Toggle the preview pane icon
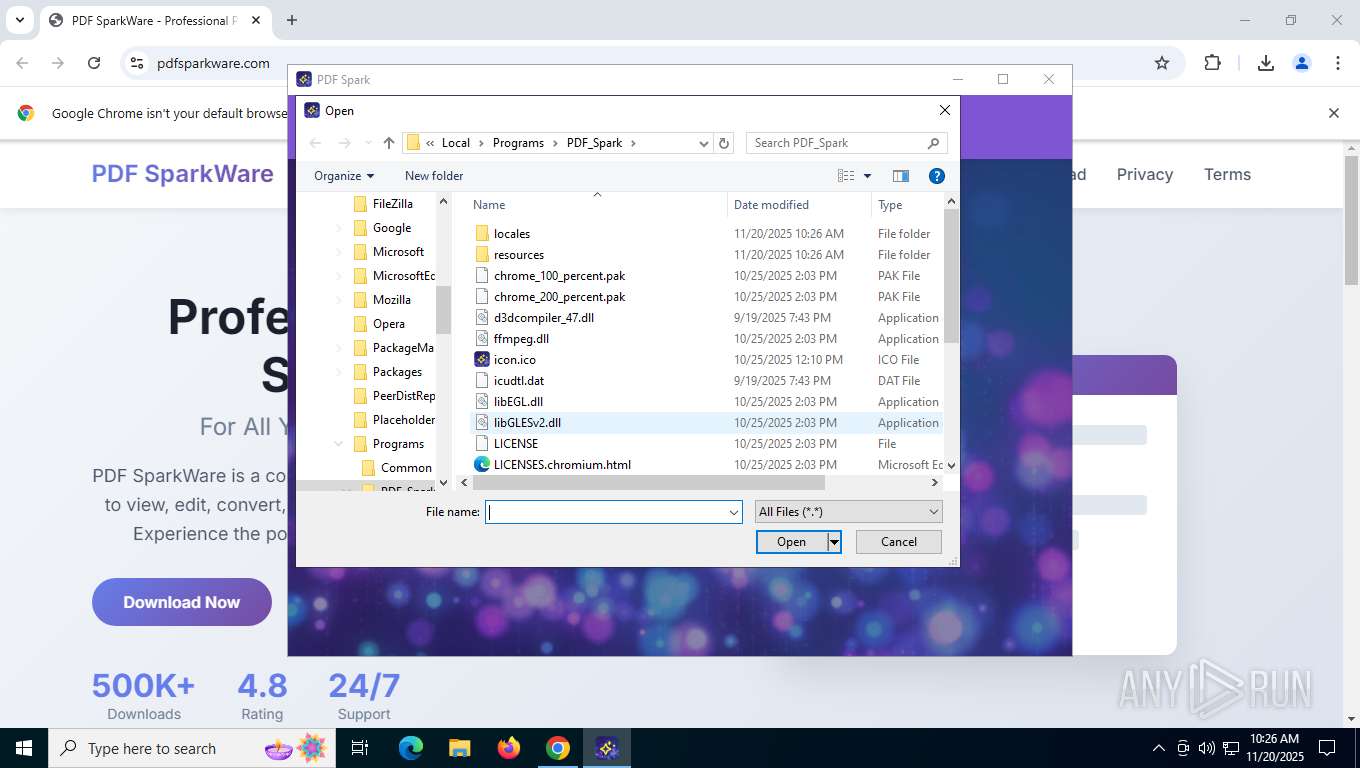1360x768 pixels. (x=901, y=176)
